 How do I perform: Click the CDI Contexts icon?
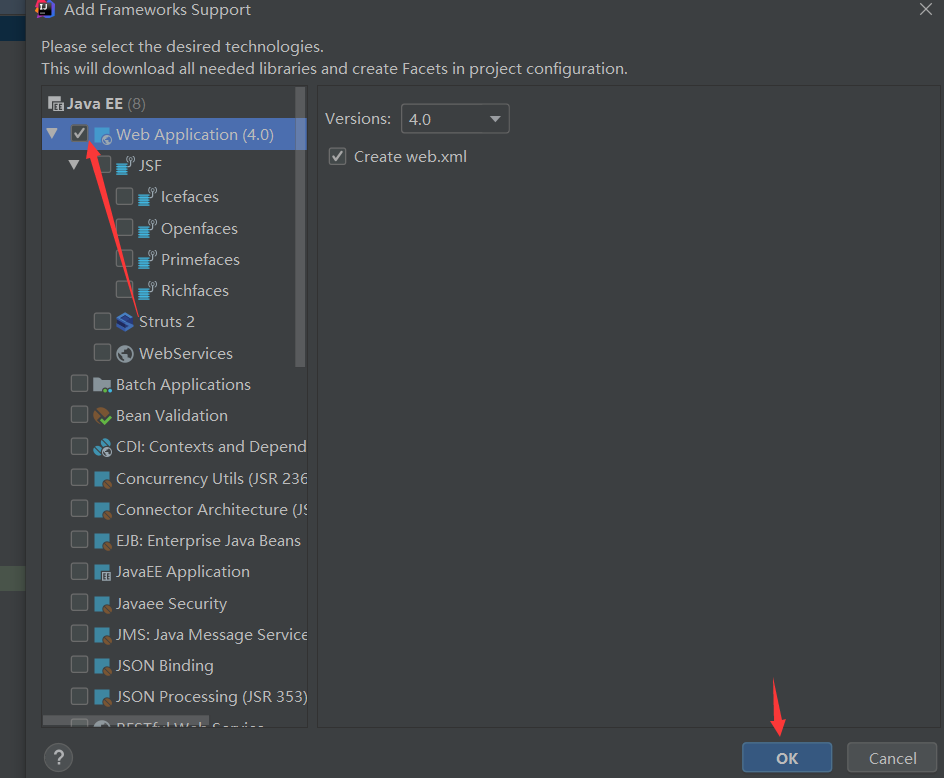(x=102, y=447)
